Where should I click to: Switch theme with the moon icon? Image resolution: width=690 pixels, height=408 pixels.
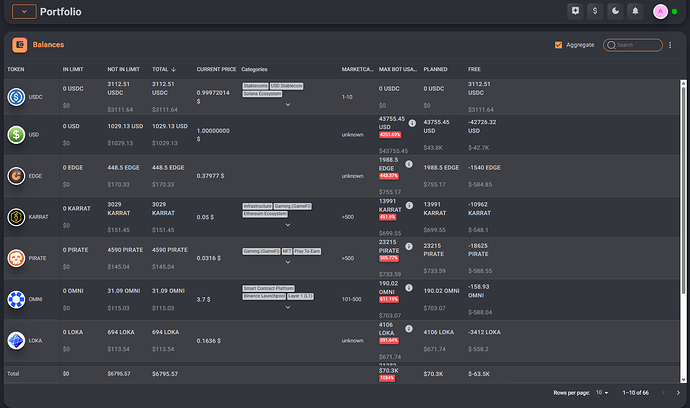click(x=615, y=11)
